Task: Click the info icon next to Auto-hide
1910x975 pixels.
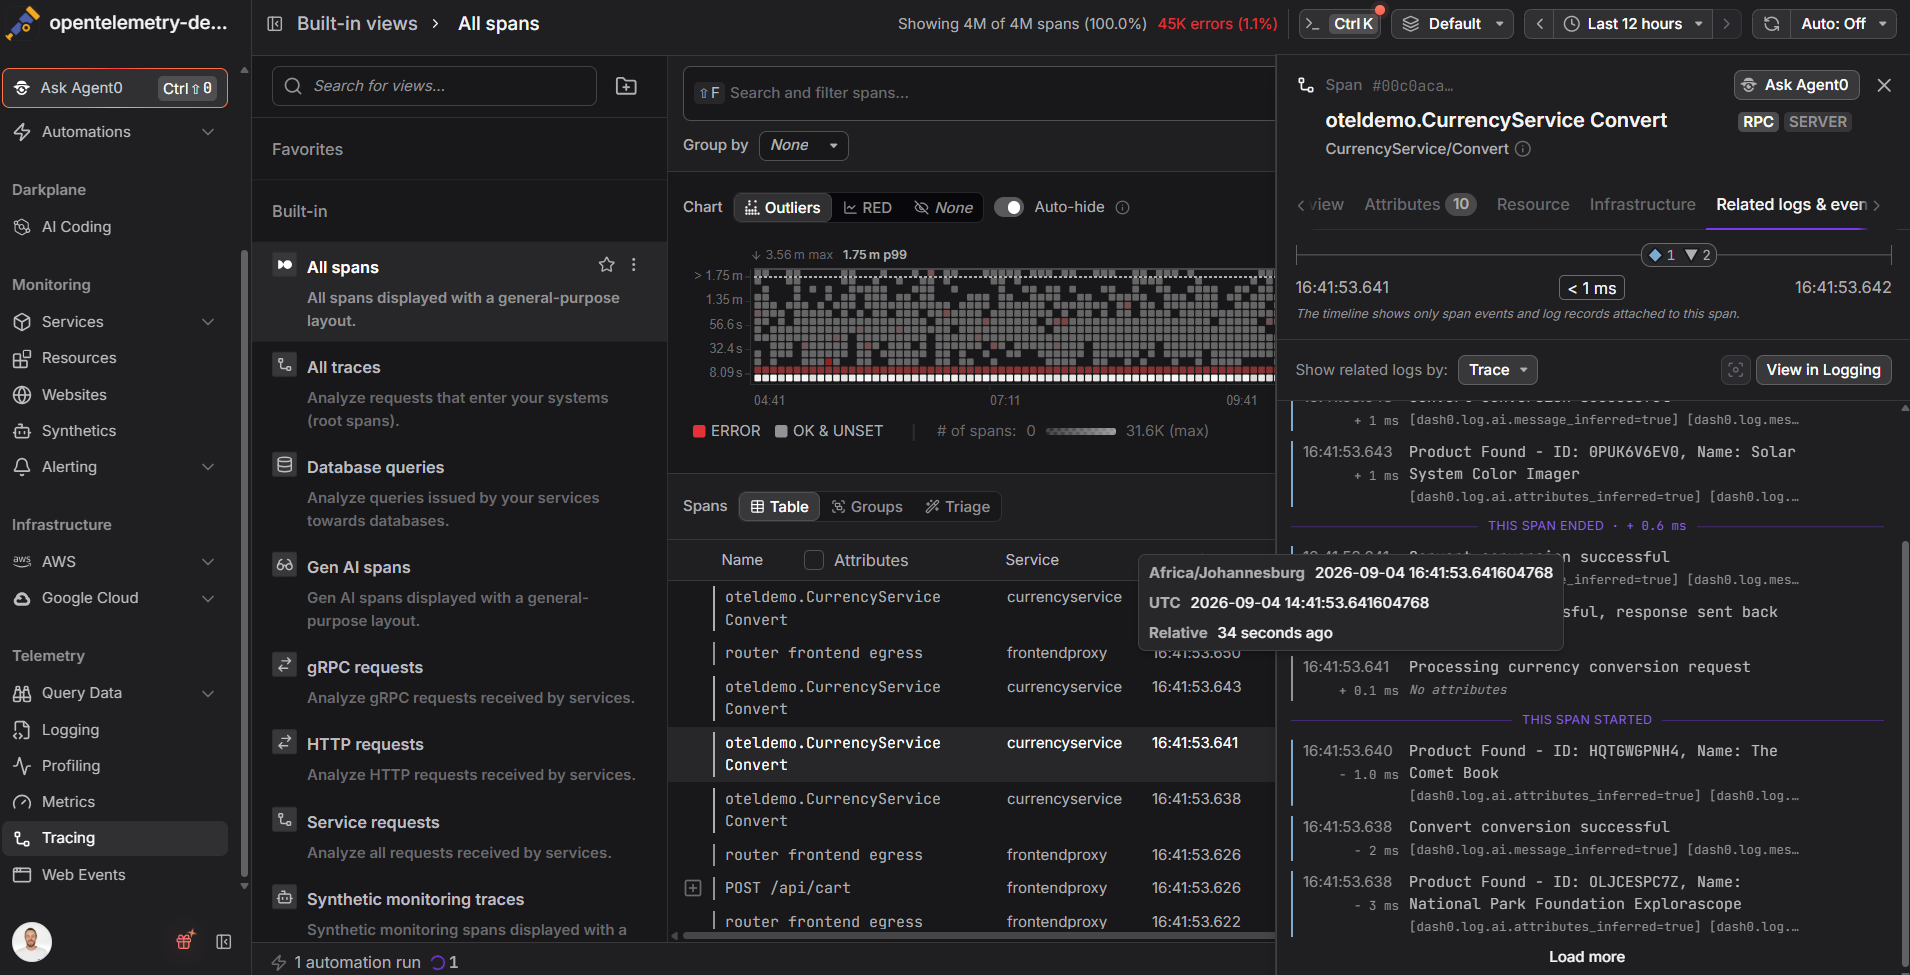Action: 1123,208
